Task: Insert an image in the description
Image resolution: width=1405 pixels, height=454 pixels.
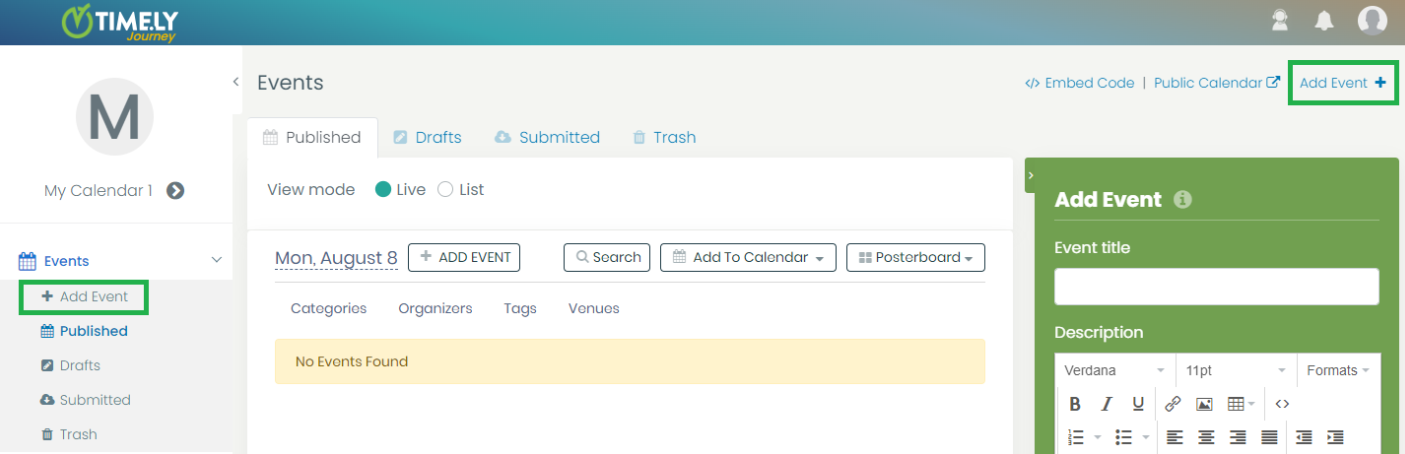Action: point(1204,404)
